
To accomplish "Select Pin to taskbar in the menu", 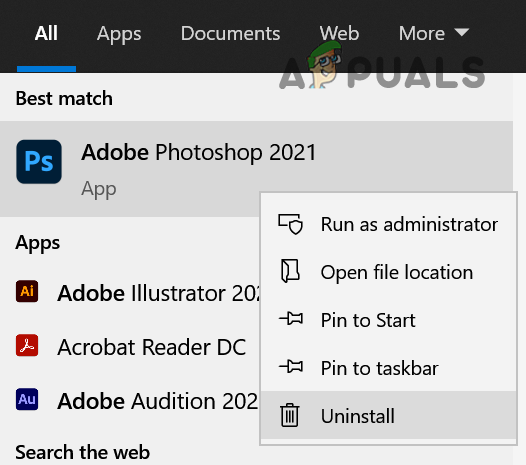I will (x=388, y=368).
